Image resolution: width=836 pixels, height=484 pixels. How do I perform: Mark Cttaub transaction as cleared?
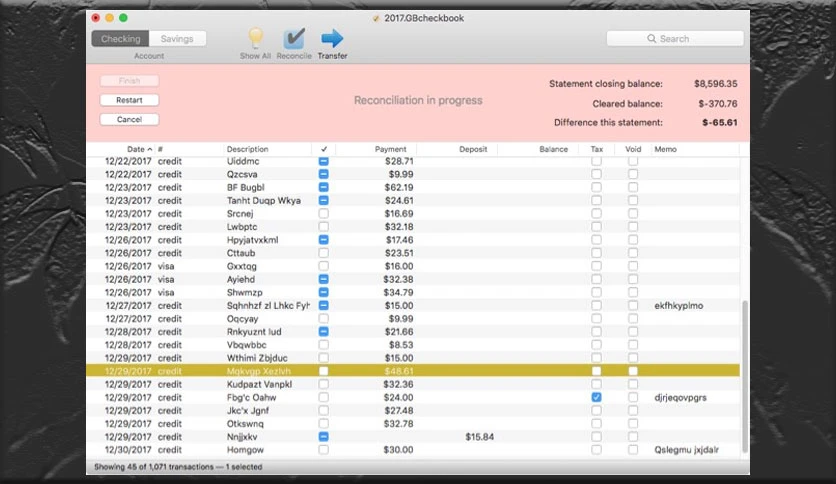click(x=324, y=253)
